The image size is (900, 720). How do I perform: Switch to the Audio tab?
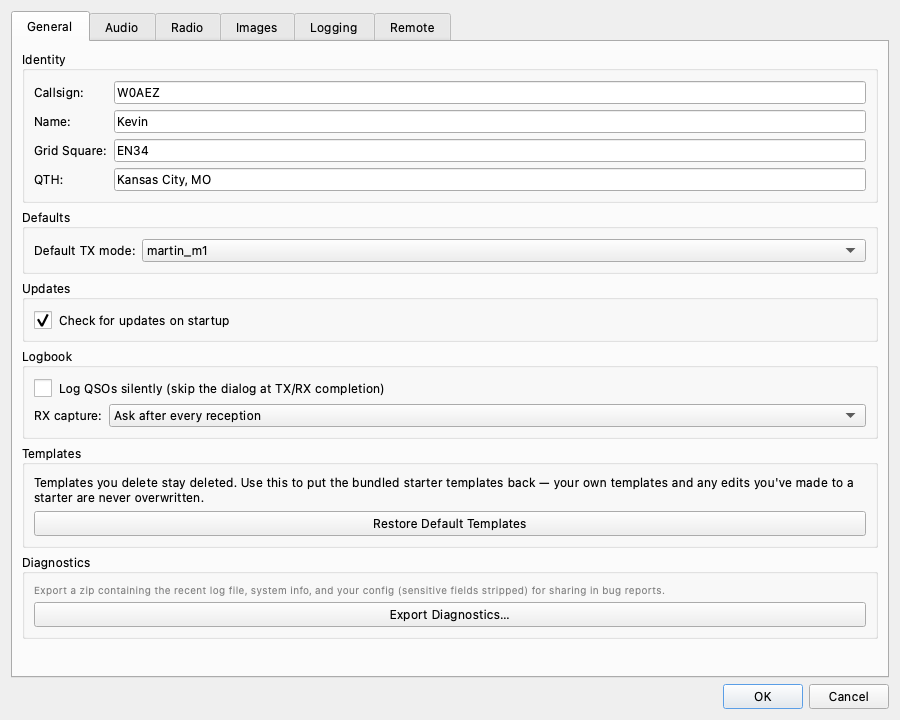pos(122,28)
